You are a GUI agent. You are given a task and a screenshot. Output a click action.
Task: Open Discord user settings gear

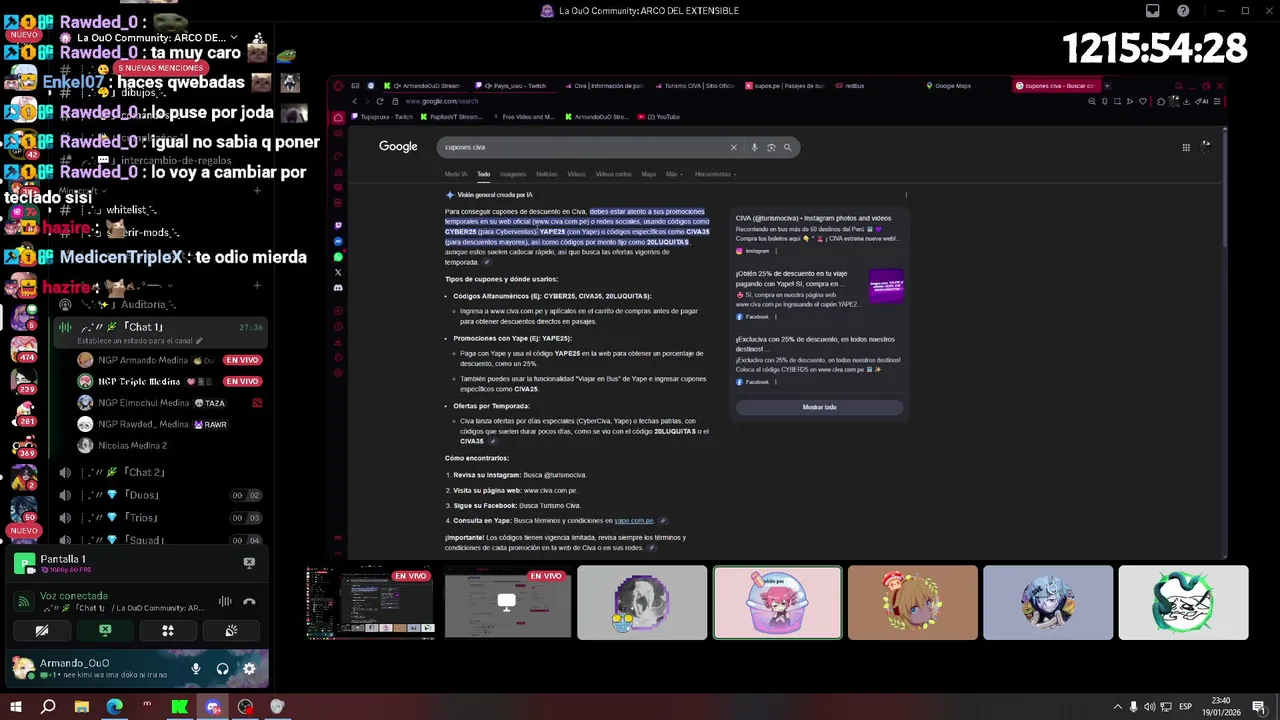tap(249, 669)
